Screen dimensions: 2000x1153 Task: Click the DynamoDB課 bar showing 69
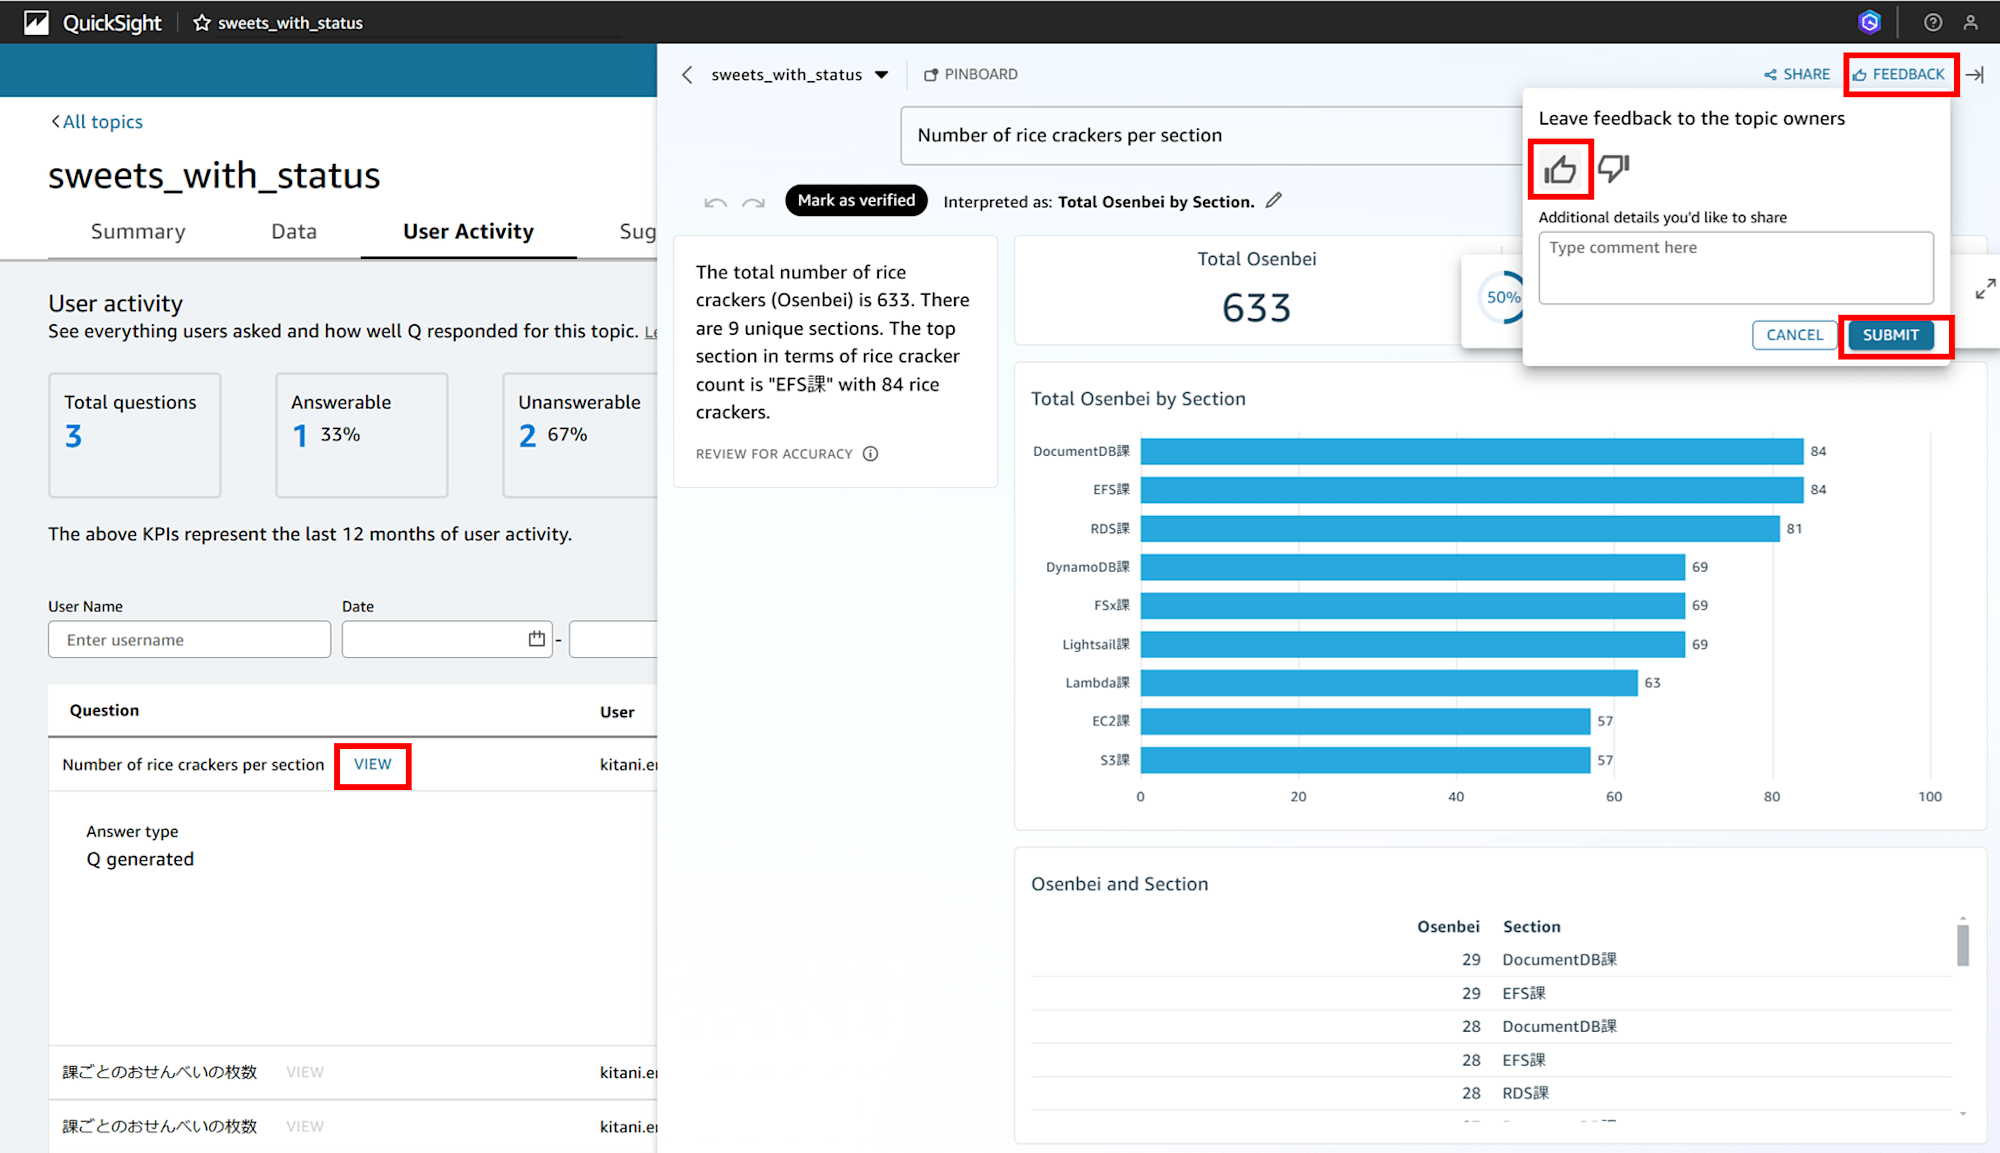tap(1412, 568)
